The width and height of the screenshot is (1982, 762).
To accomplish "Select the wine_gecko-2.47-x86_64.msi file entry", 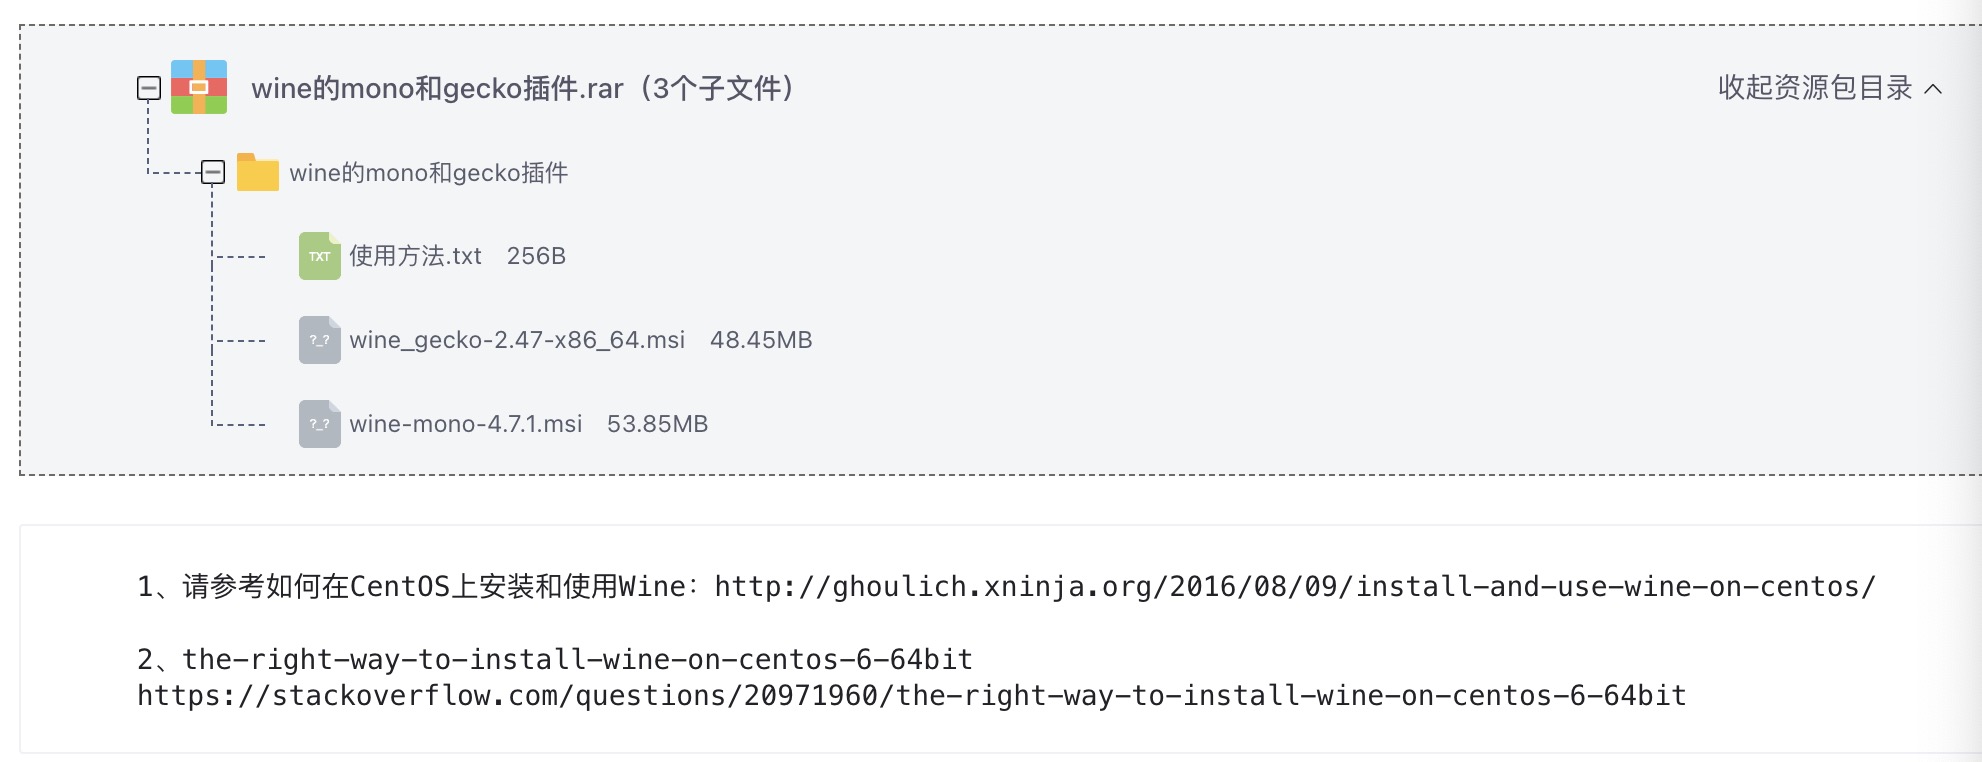I will click(517, 340).
